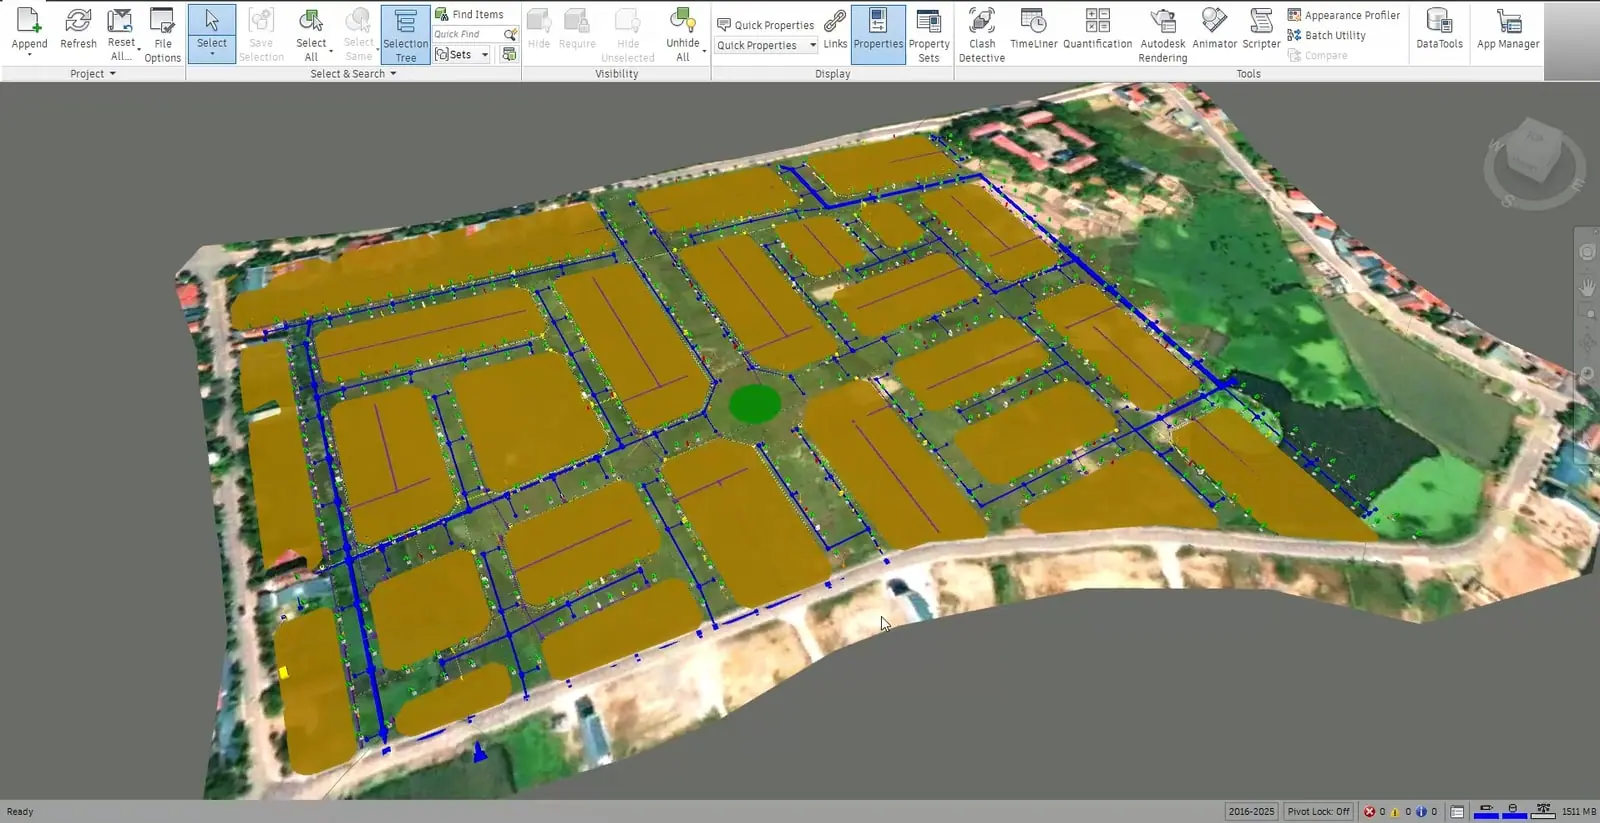The image size is (1600, 823).
Task: Open the Scripter tool
Action: 1261,29
